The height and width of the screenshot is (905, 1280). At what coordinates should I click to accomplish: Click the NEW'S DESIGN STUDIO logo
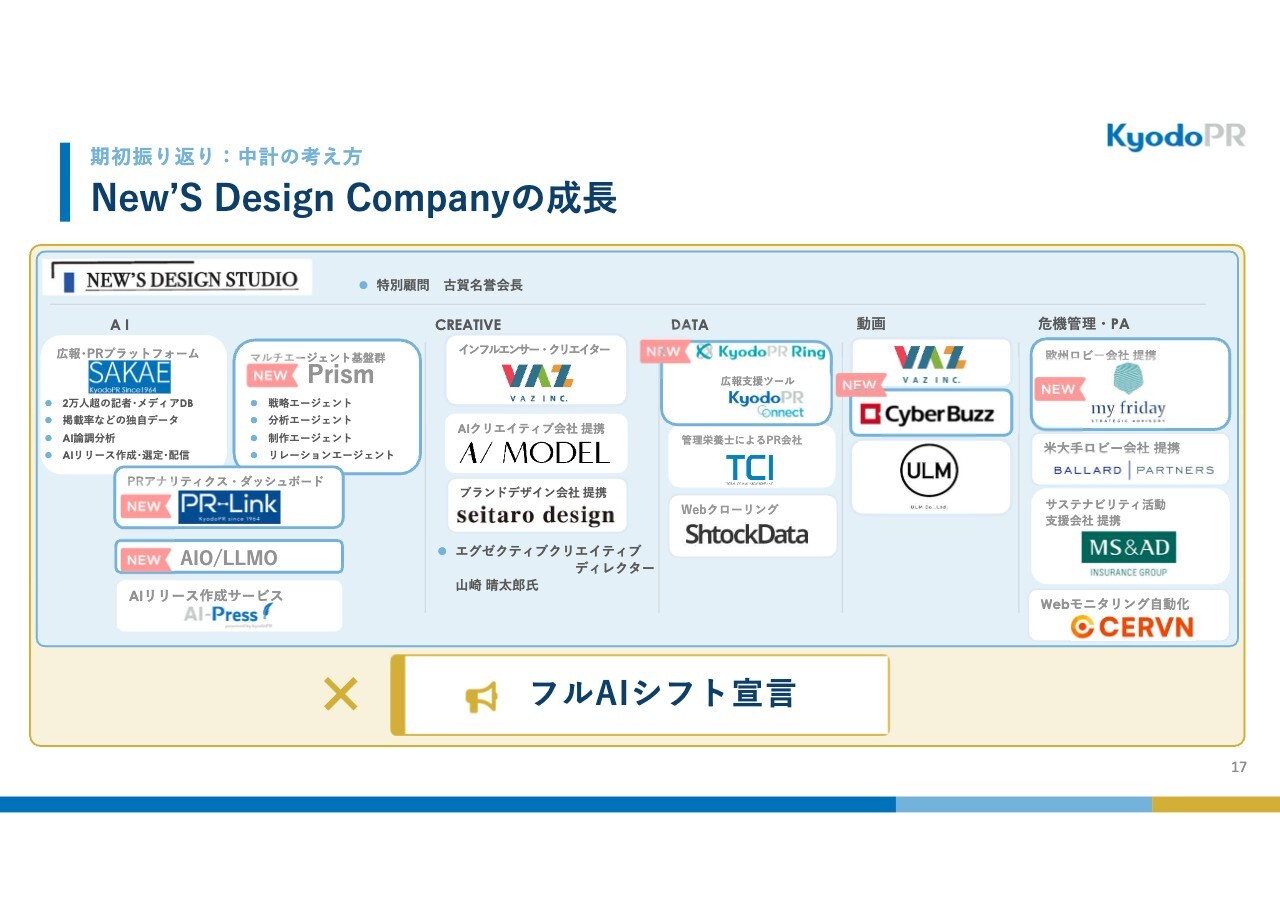coord(180,279)
